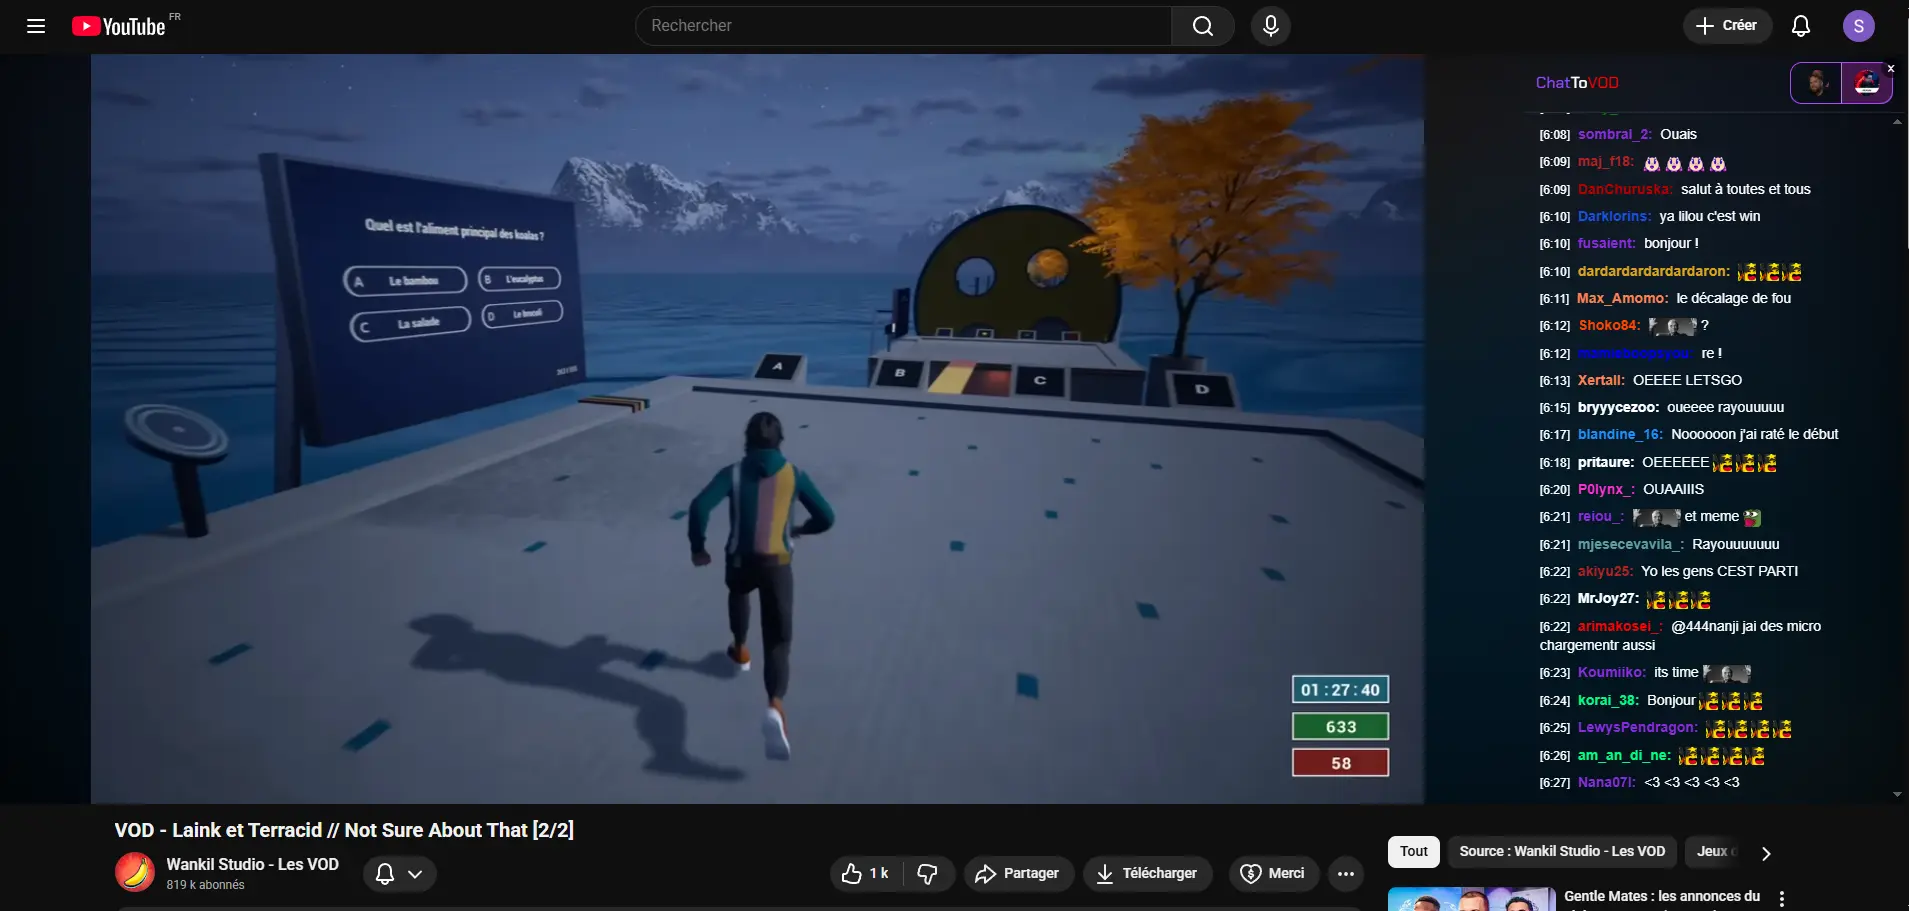Click the YouTube home logo
Image resolution: width=1909 pixels, height=911 pixels.
click(120, 26)
